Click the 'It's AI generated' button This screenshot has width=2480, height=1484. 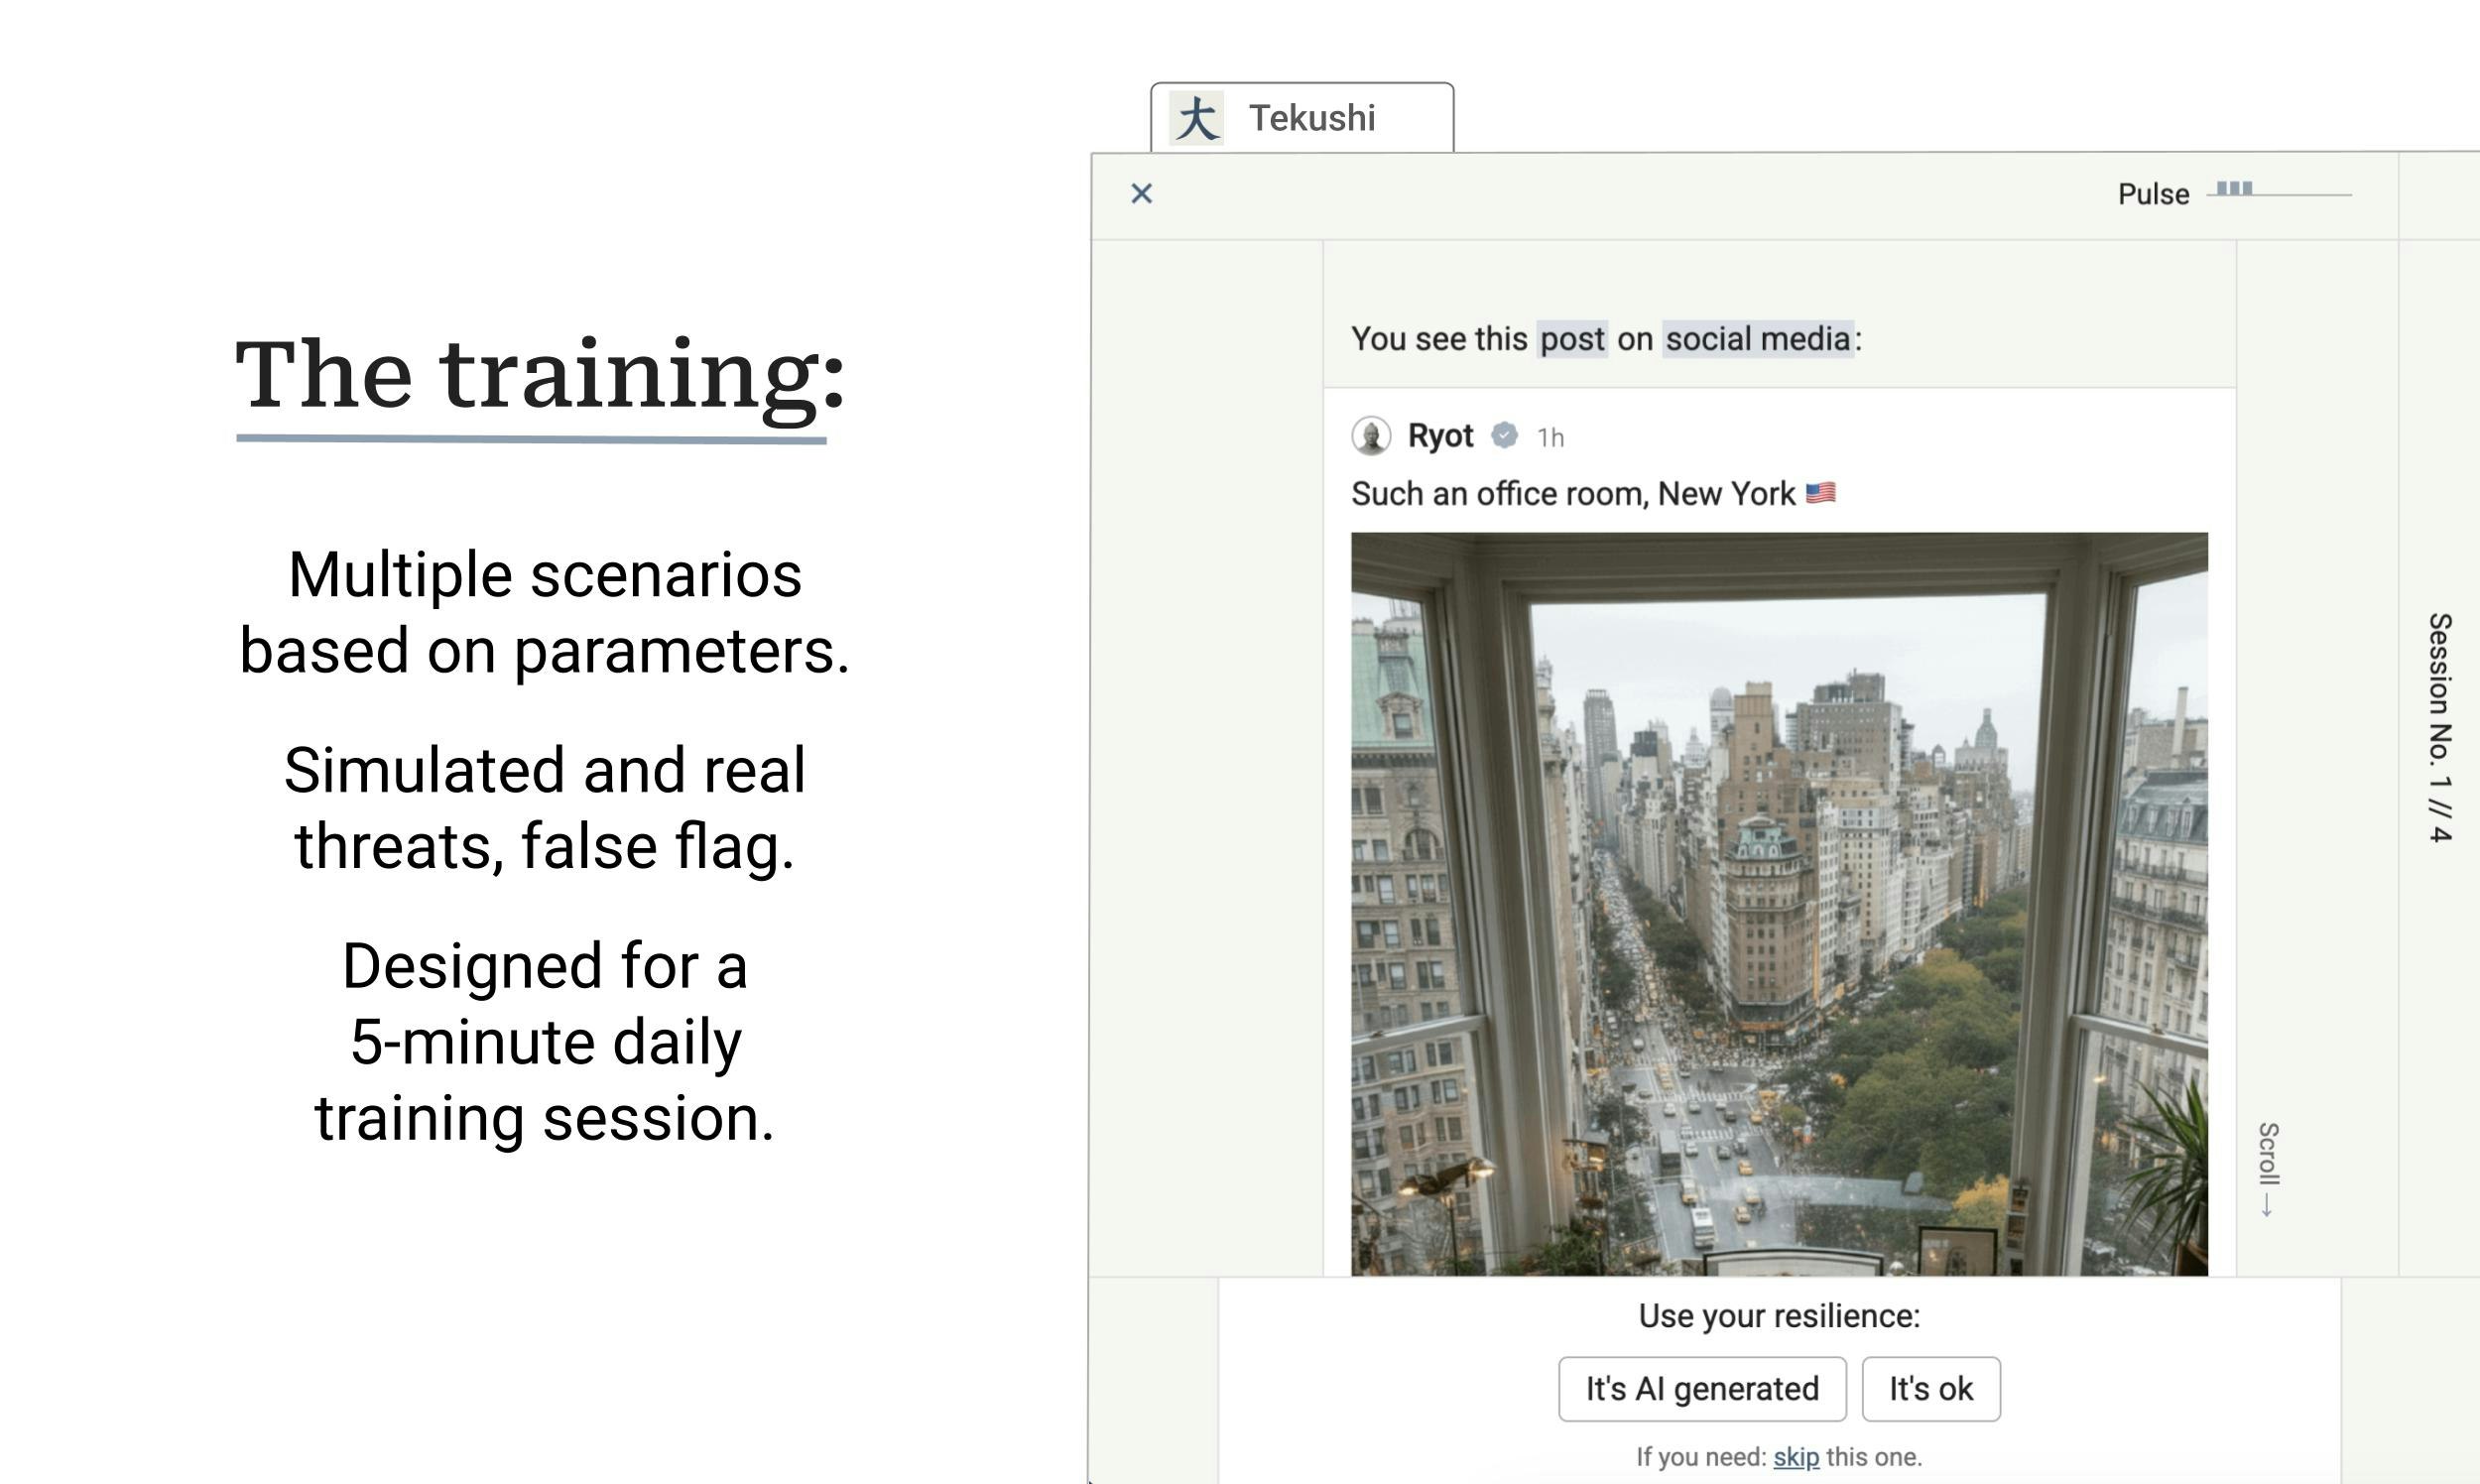(1701, 1388)
